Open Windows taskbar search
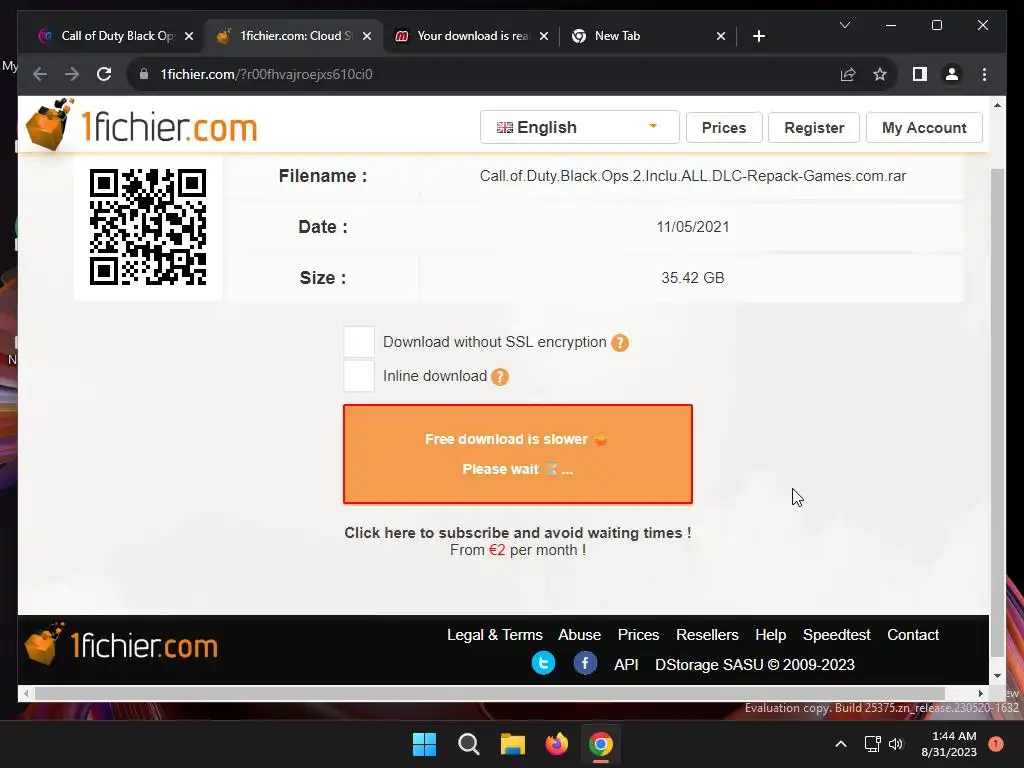Image resolution: width=1024 pixels, height=768 pixels. pos(468,744)
